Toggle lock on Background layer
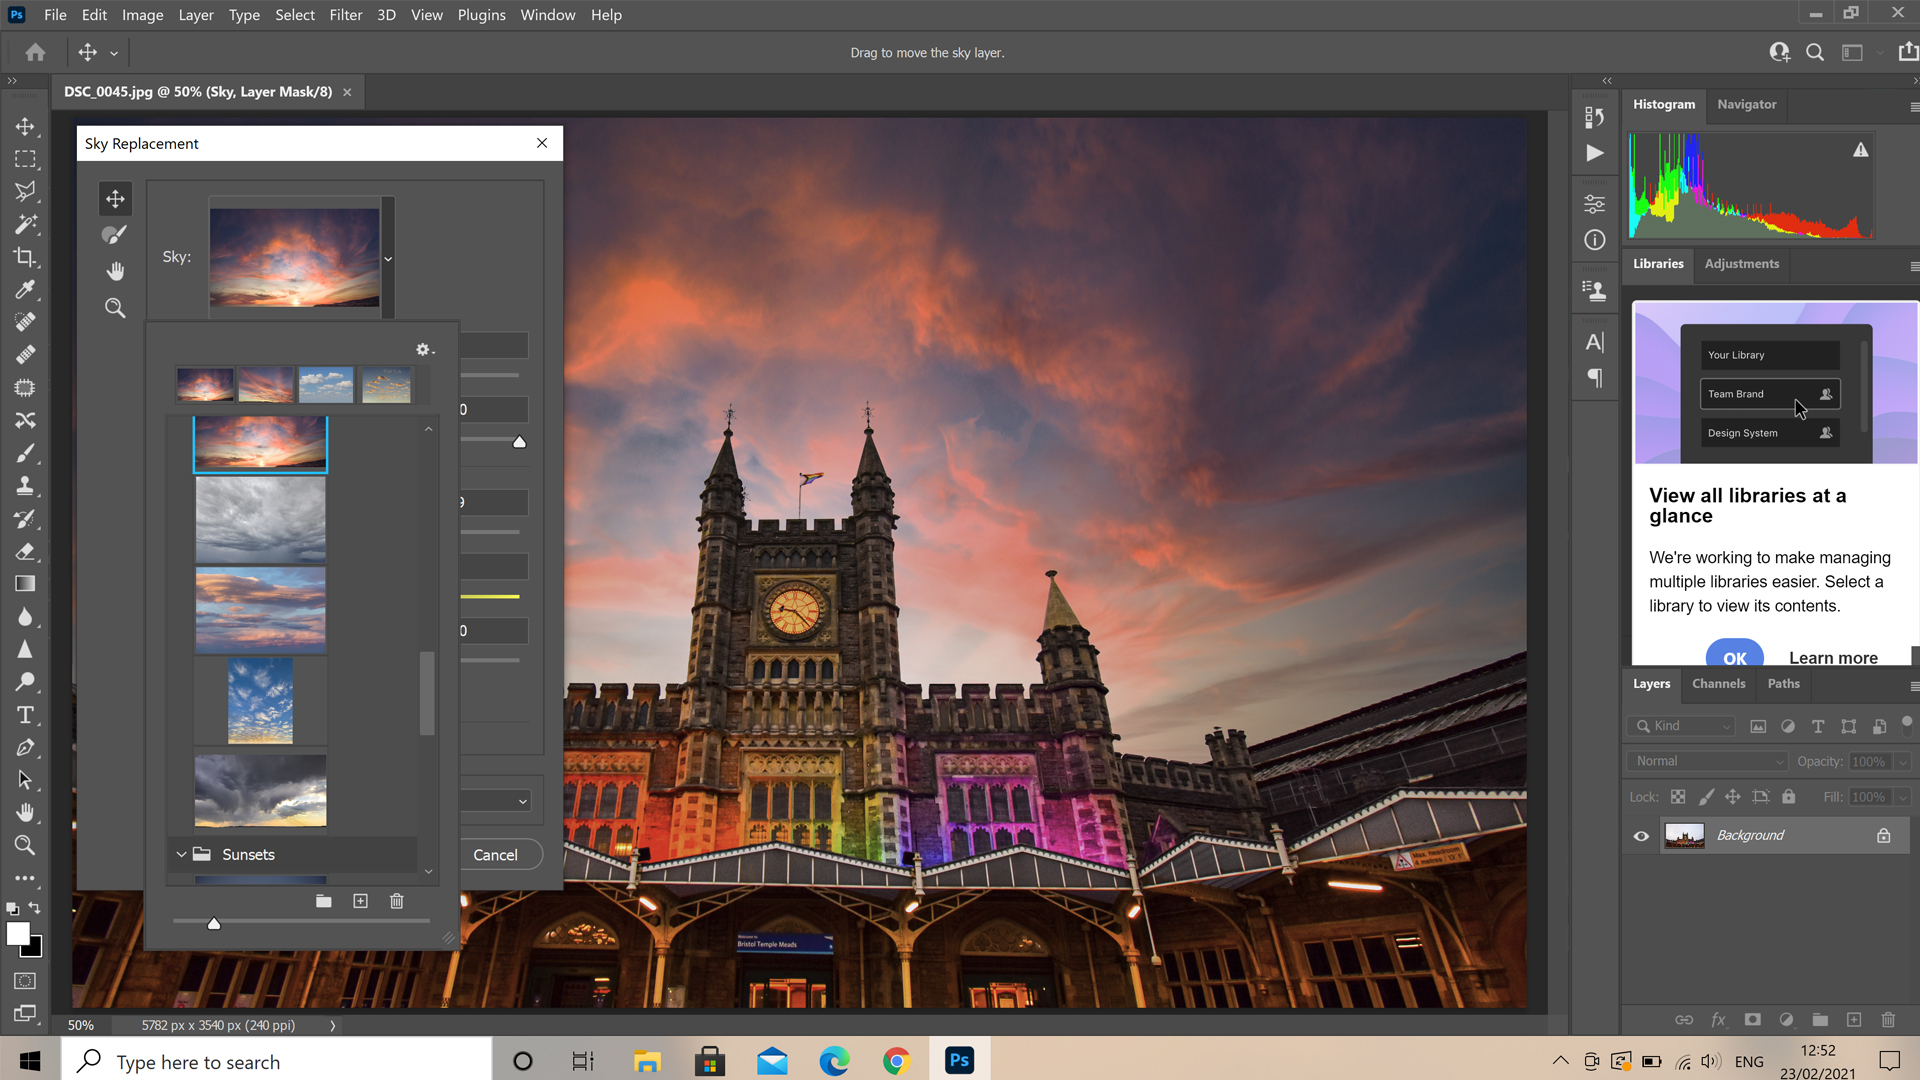 coord(1883,835)
